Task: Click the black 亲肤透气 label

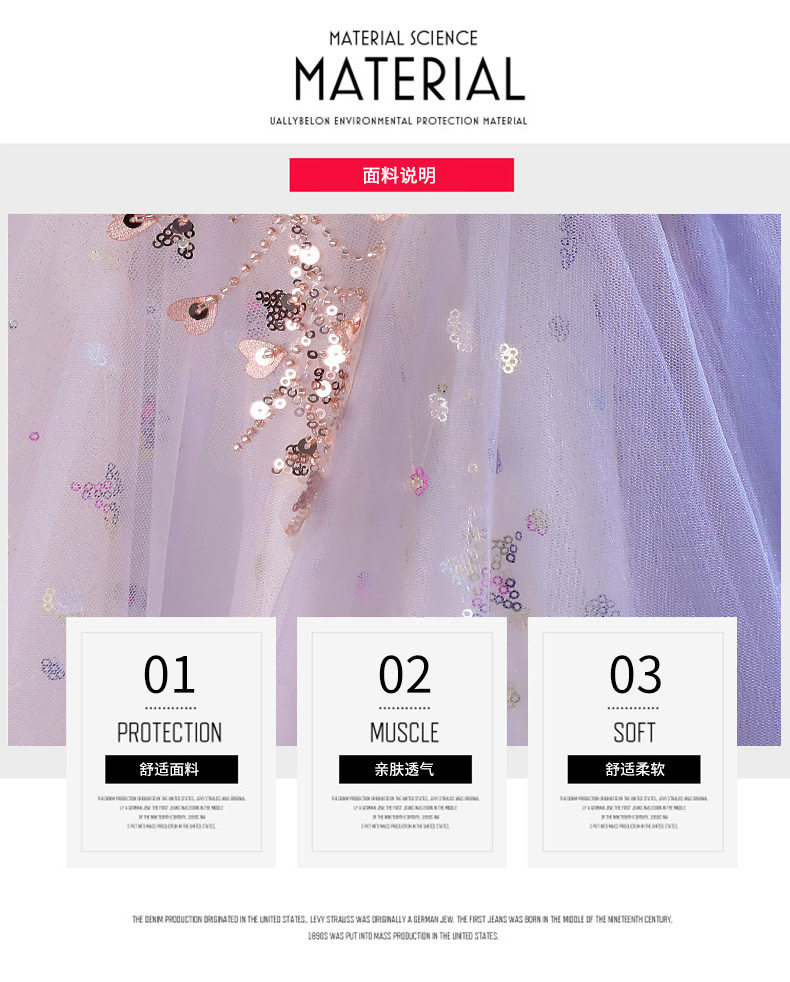Action: [x=405, y=769]
